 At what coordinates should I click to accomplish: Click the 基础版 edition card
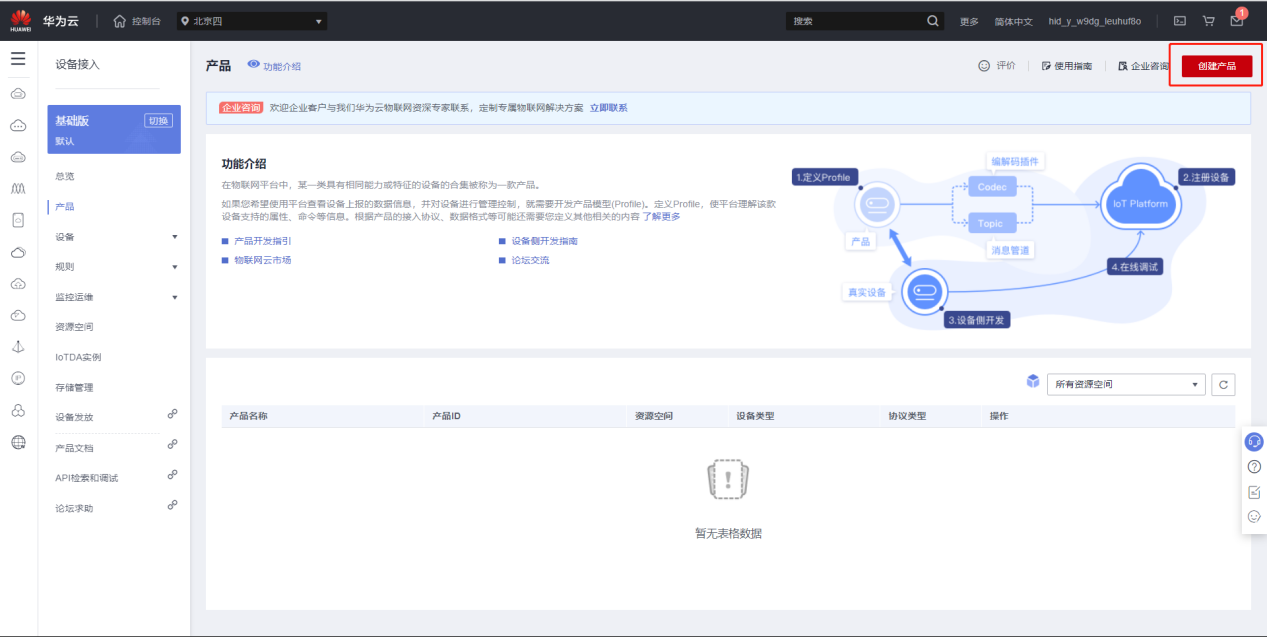pos(114,129)
